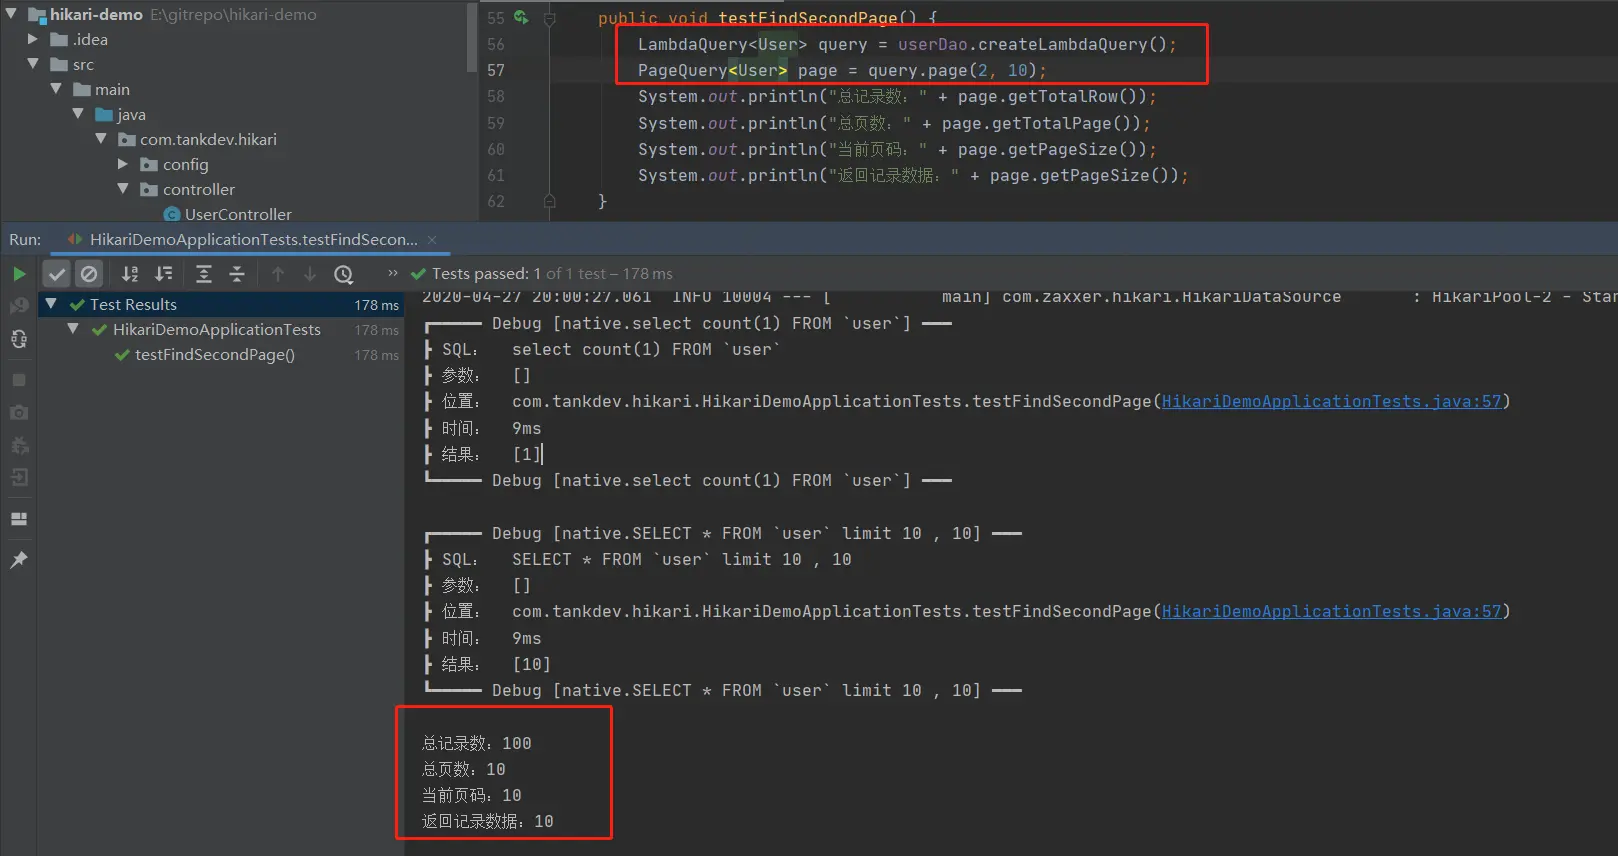
Task: Click the restore layout icon in Run sidebar
Action: point(19,519)
